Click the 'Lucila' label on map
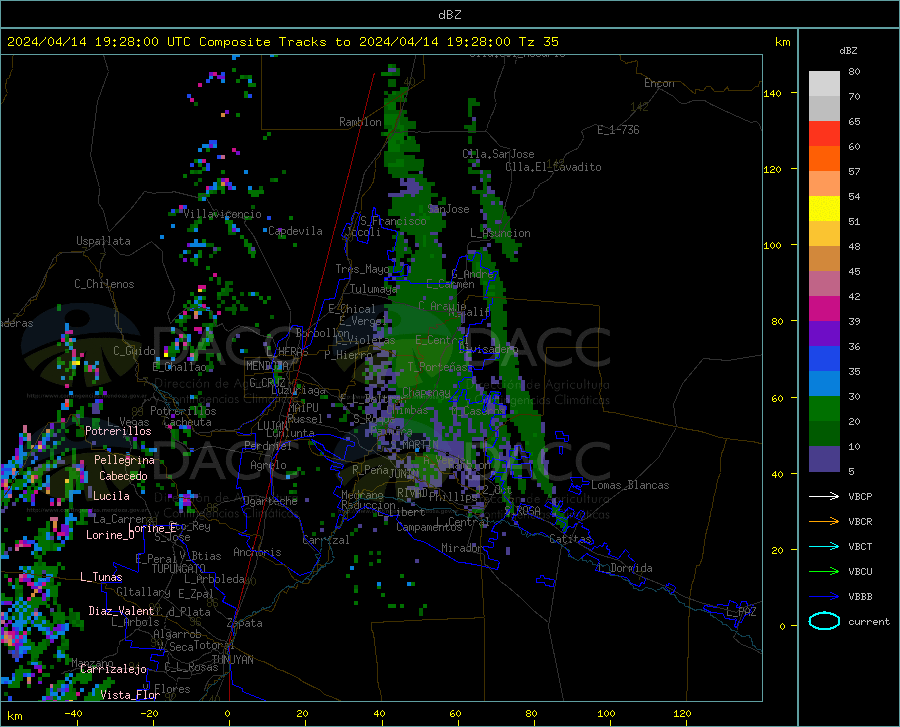The height and width of the screenshot is (727, 900). click(x=111, y=496)
